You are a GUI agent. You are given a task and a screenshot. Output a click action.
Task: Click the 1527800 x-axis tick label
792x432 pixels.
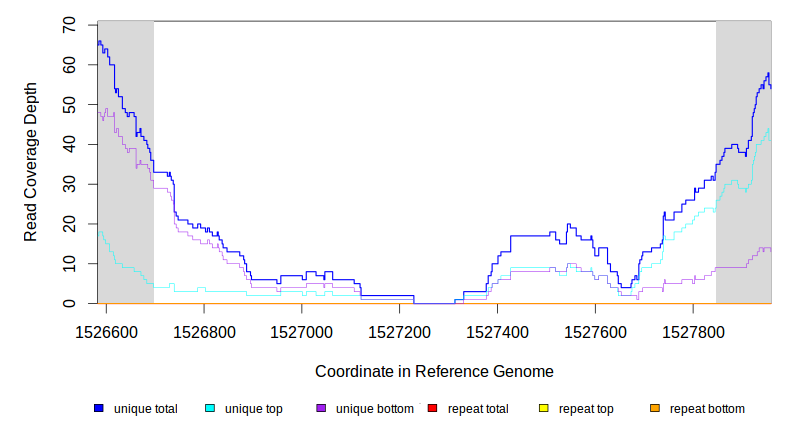point(693,330)
